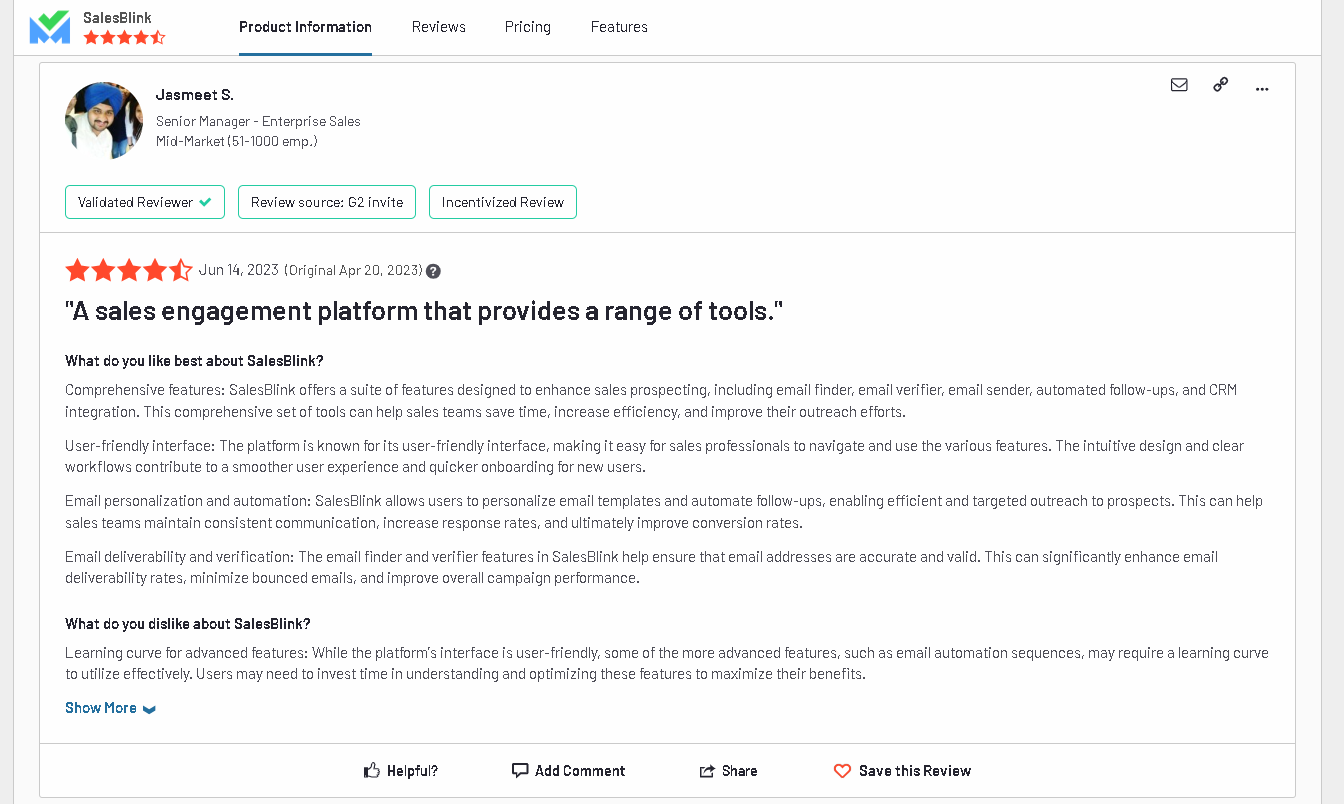The width and height of the screenshot is (1344, 804).
Task: Click the 'Comprehensive features' paragraph
Action: pyautogui.click(x=651, y=401)
